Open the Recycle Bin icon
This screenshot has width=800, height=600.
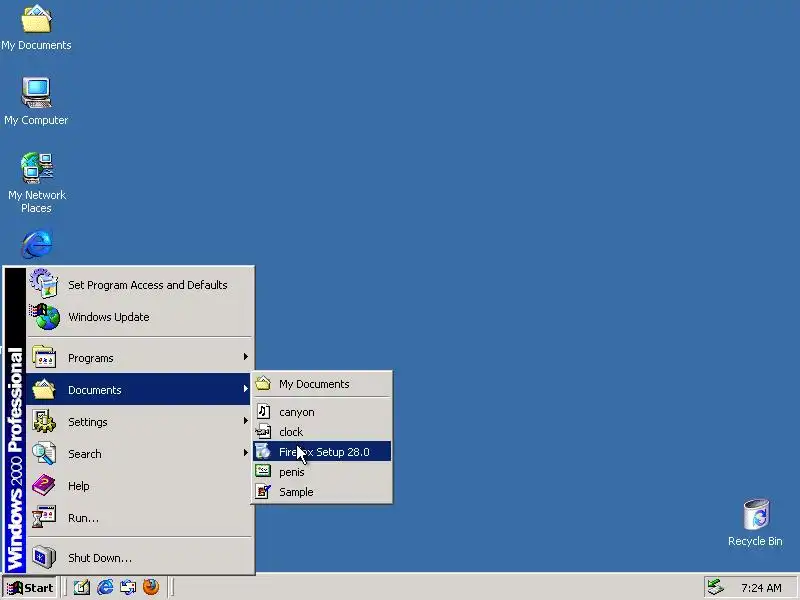point(756,514)
